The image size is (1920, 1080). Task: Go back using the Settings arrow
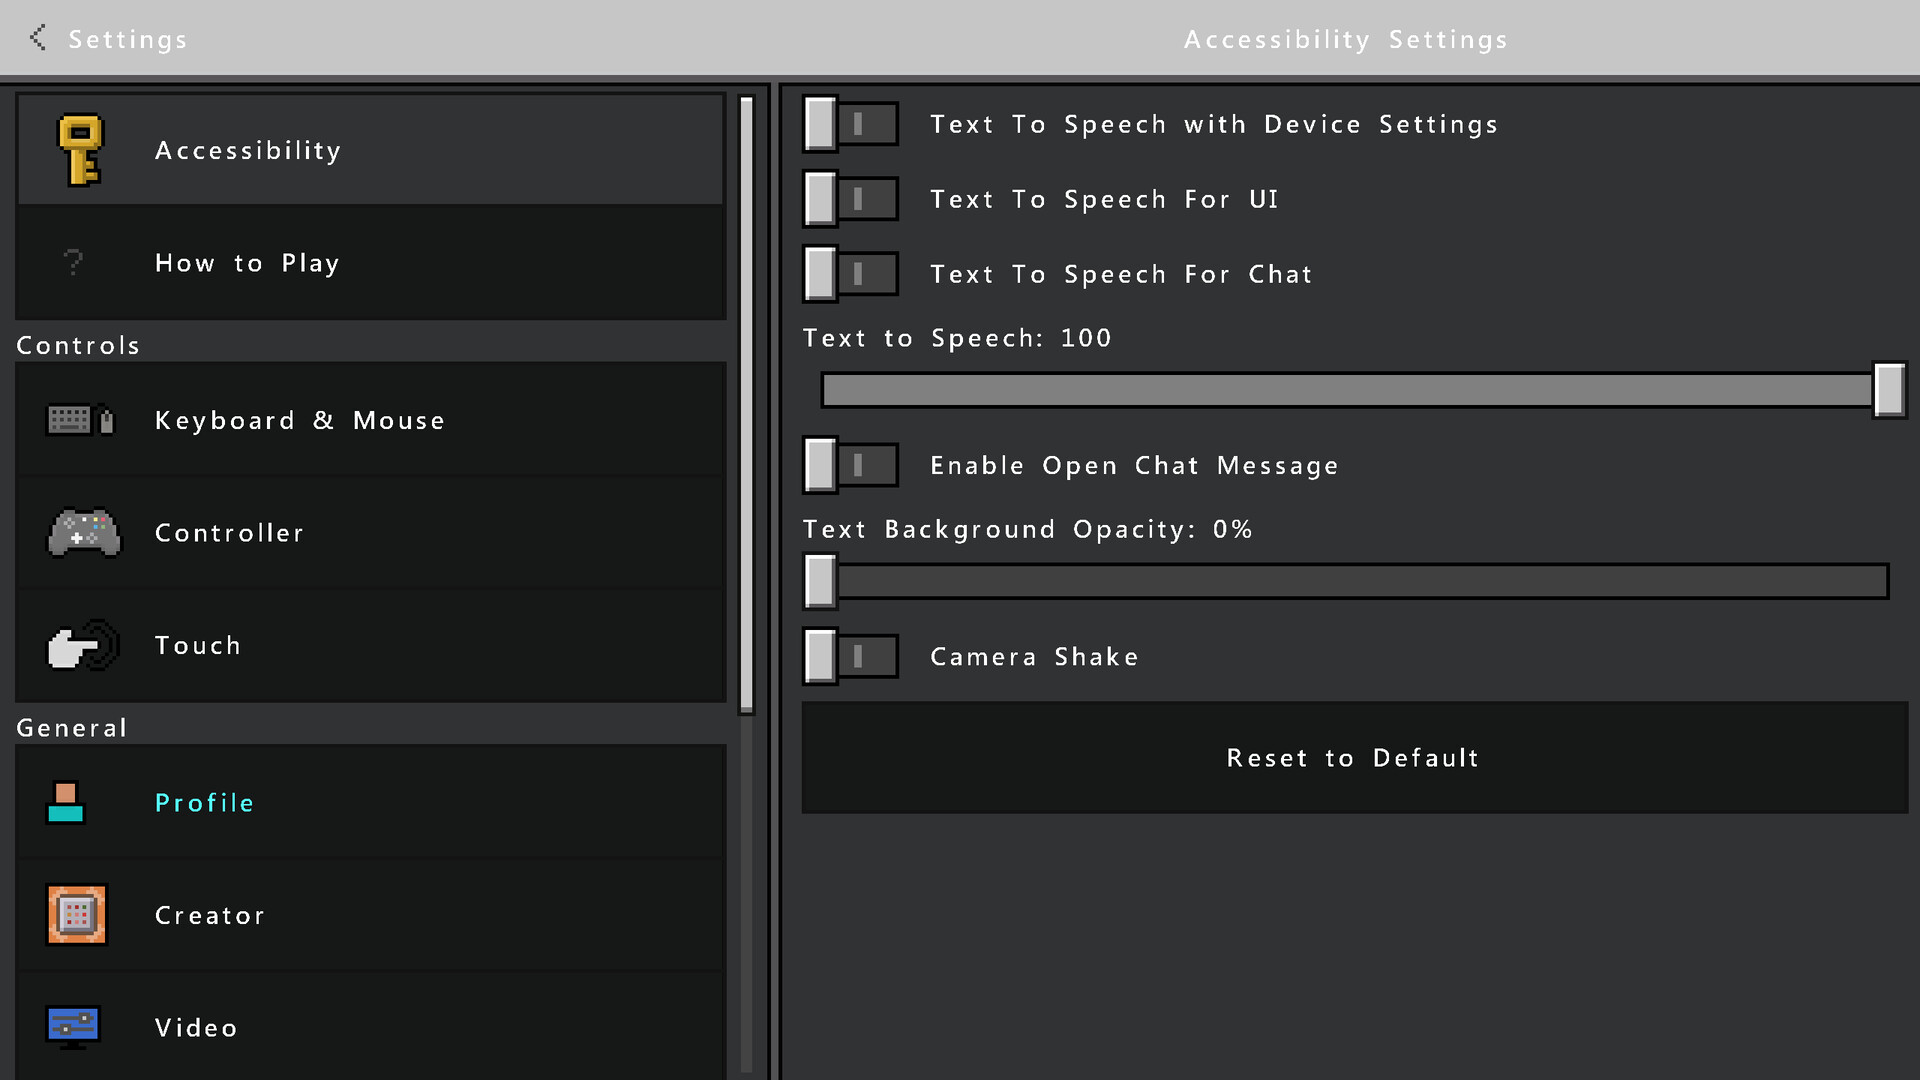(38, 38)
